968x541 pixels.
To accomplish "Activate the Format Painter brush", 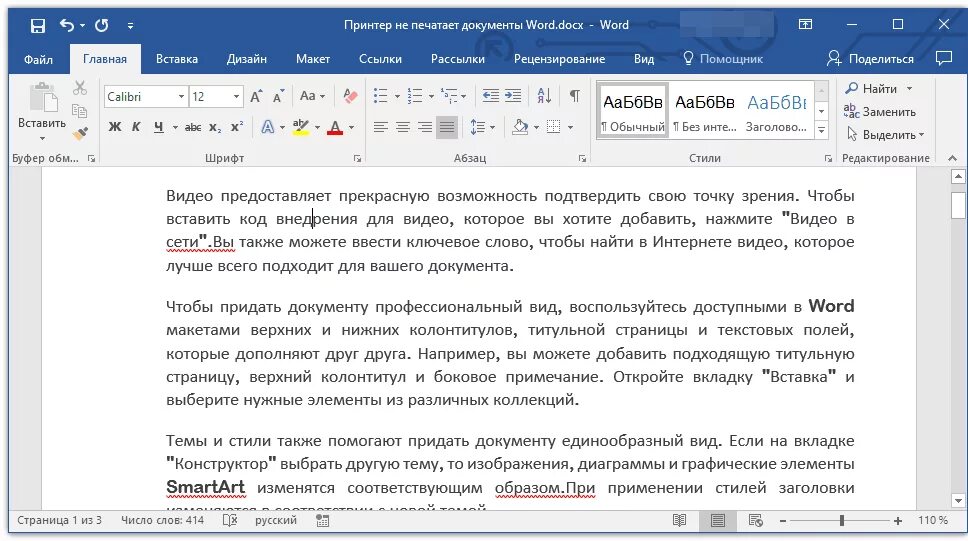I will coord(80,133).
